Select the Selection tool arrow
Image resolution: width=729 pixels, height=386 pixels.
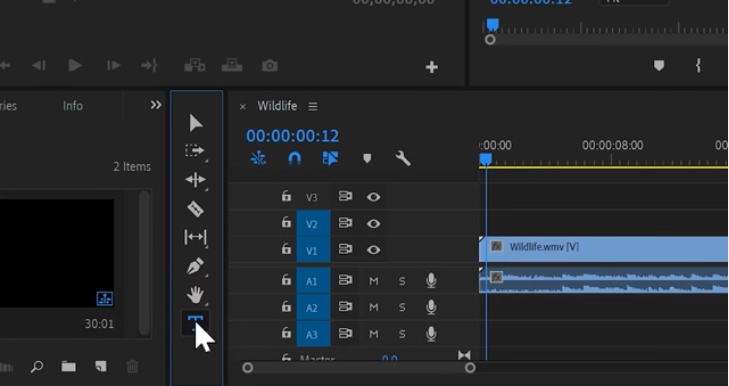coord(196,123)
